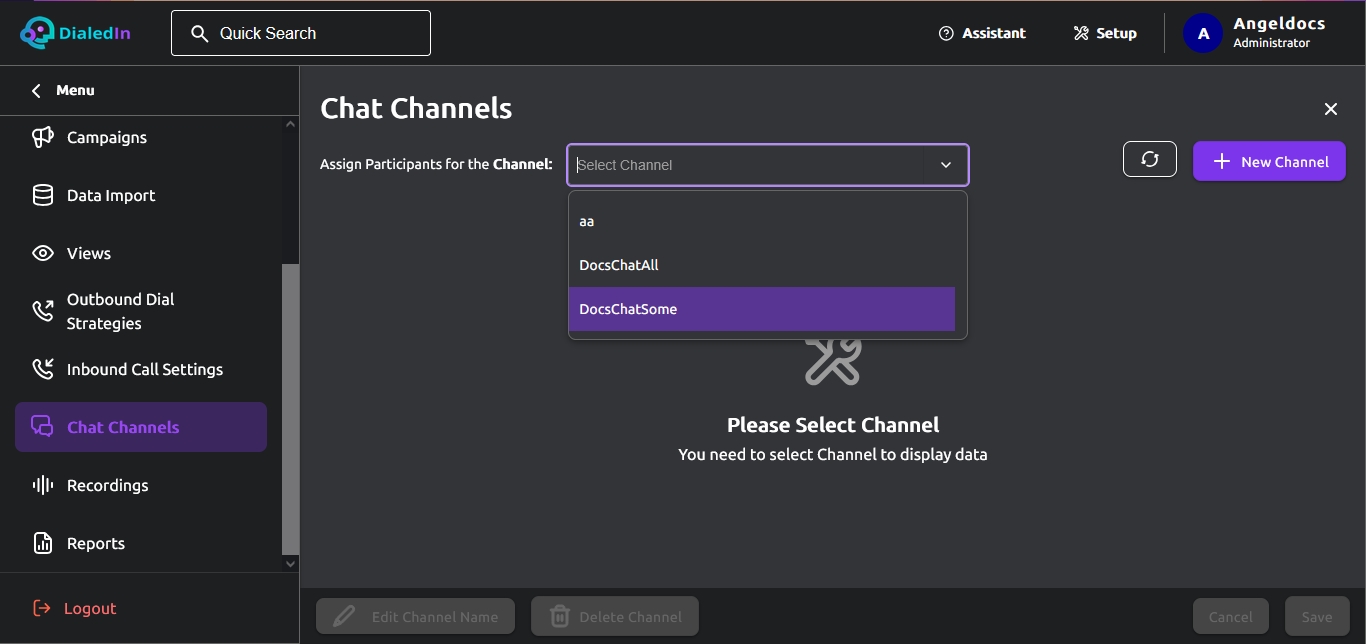Click the Inbound Call Settings phone icon
Viewport: 1366px width, 644px height.
pos(42,369)
